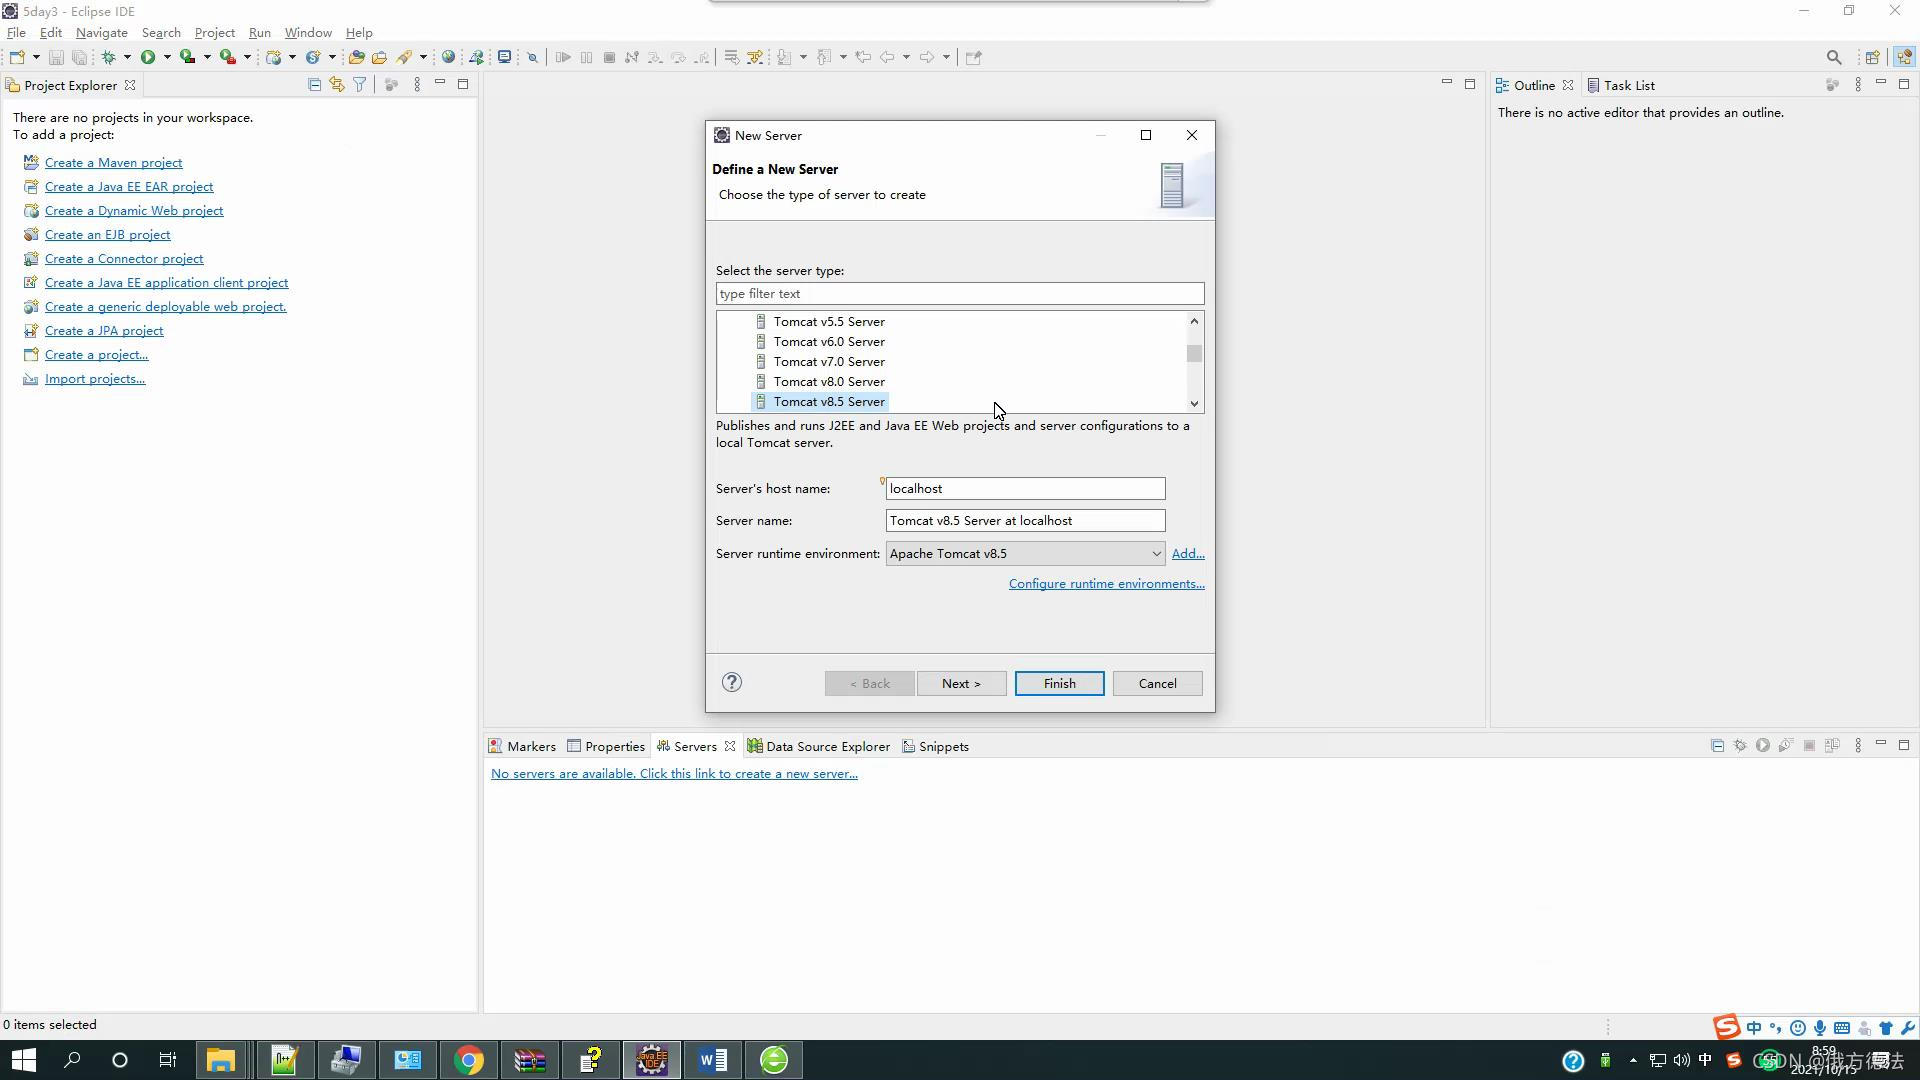The height and width of the screenshot is (1080, 1920).
Task: Open the Coverage icon dropdown arrow
Action: tap(207, 57)
